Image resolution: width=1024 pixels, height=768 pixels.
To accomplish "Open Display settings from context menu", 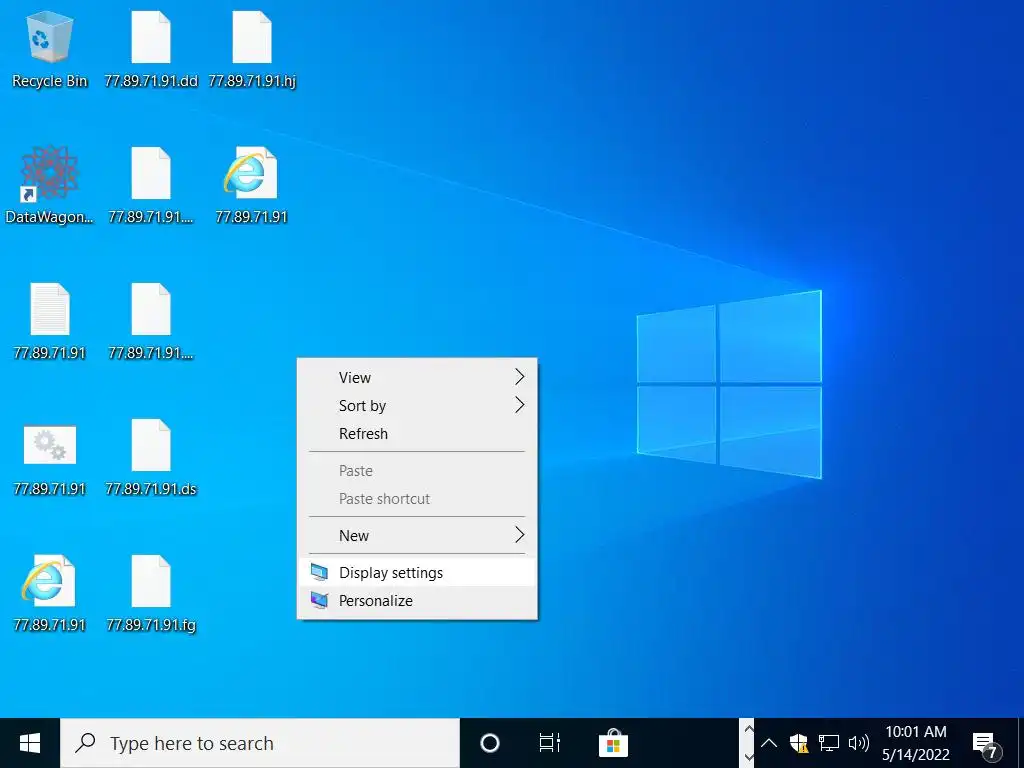I will (x=417, y=573).
